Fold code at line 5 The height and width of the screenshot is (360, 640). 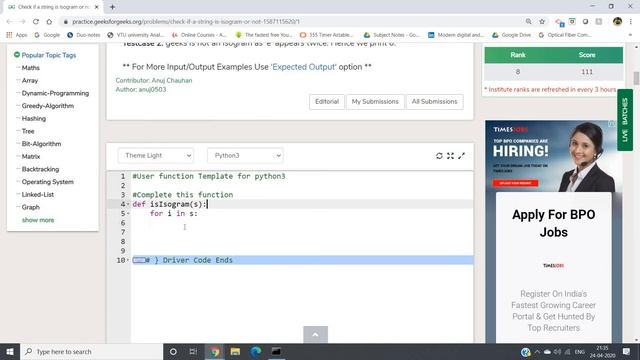[x=128, y=213]
